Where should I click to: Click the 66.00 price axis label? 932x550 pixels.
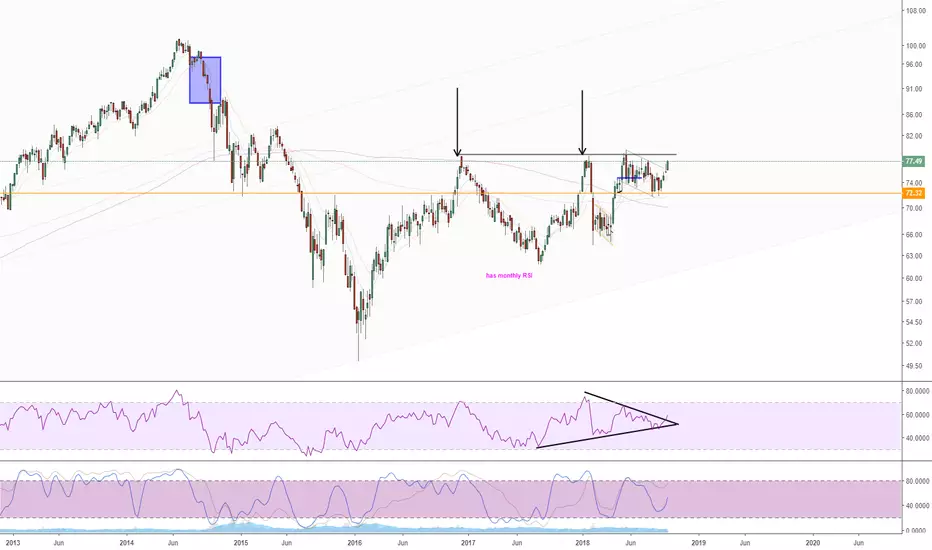click(x=915, y=235)
